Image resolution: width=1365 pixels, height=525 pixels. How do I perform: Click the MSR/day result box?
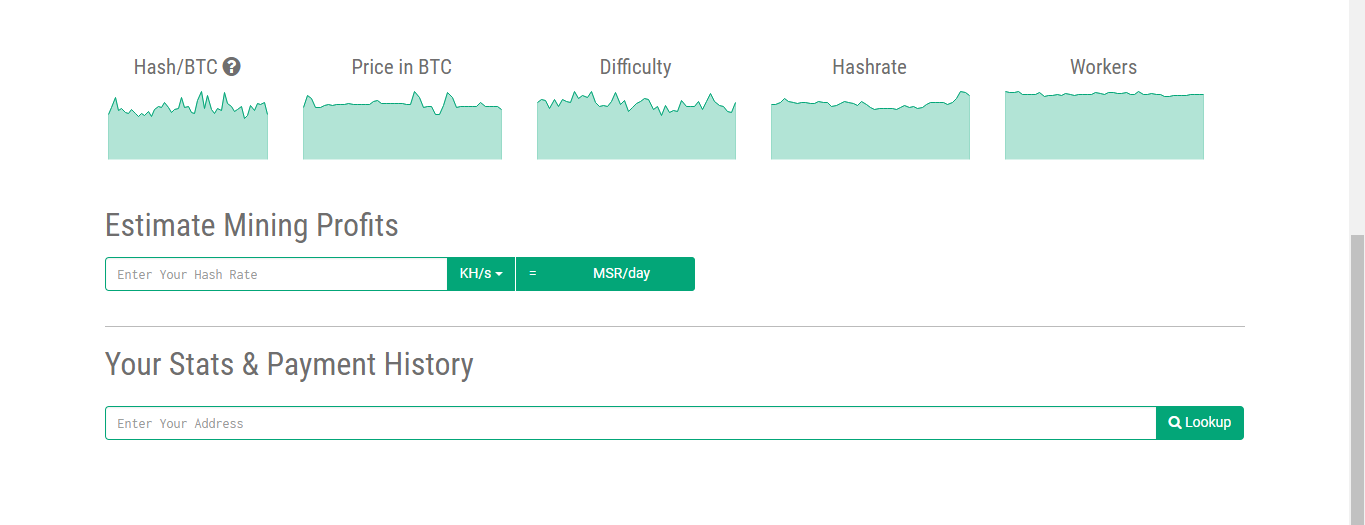coord(621,274)
